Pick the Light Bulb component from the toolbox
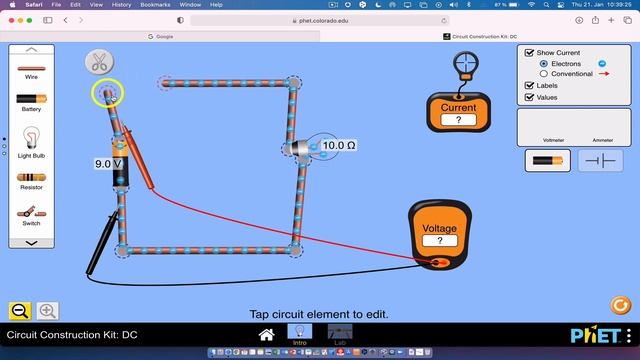Viewport: 640px width, 360px height. (x=31, y=142)
